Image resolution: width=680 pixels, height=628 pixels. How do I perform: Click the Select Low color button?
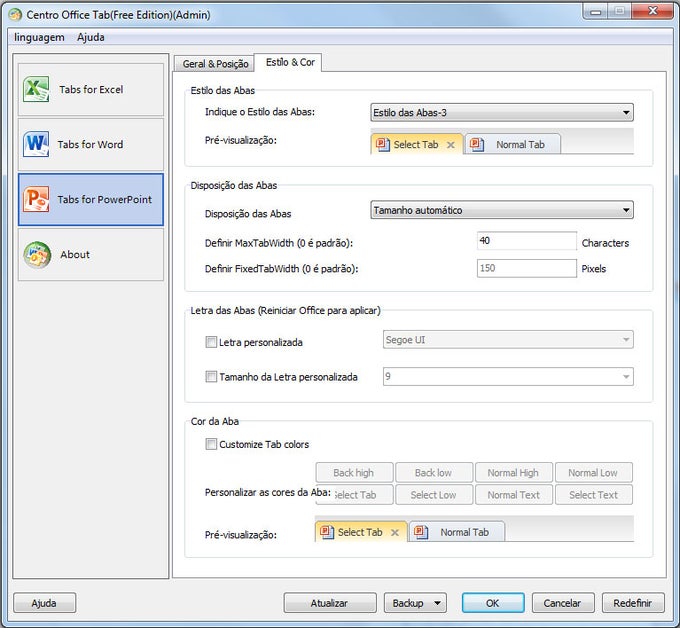(434, 495)
